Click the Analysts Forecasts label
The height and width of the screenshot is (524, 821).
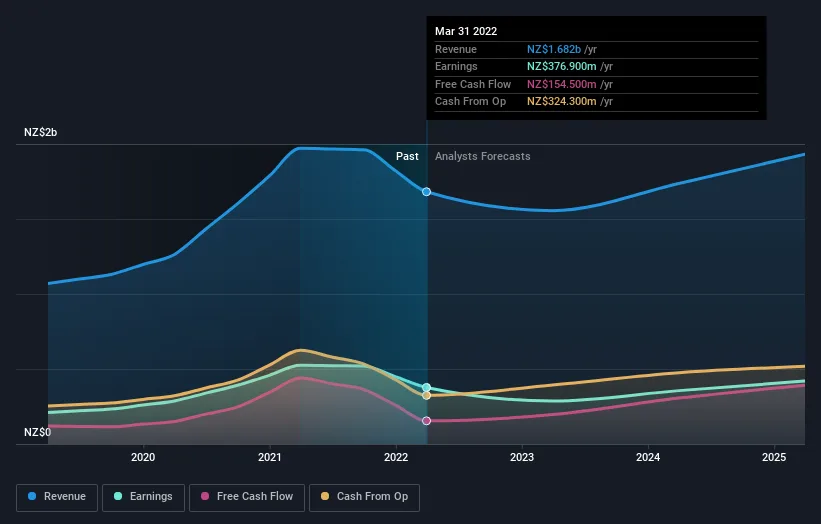coord(482,156)
